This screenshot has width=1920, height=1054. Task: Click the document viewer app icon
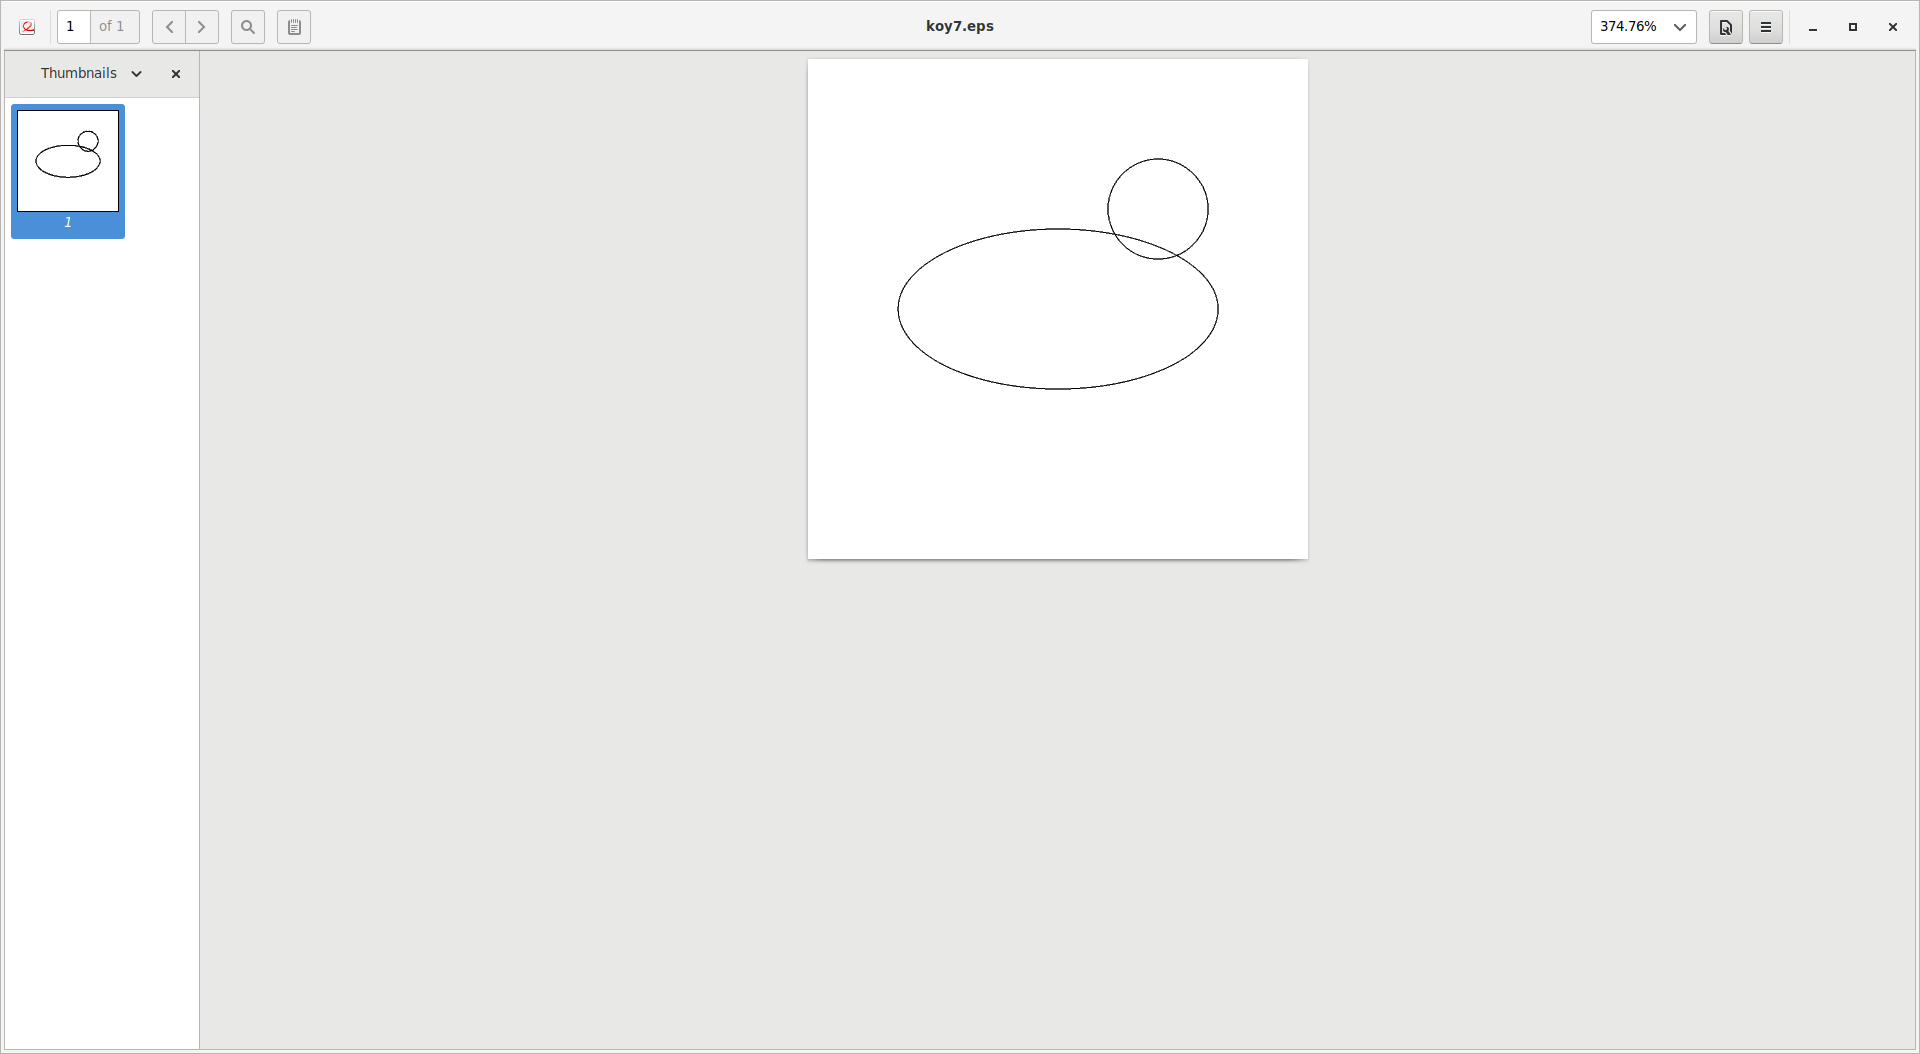[28, 27]
